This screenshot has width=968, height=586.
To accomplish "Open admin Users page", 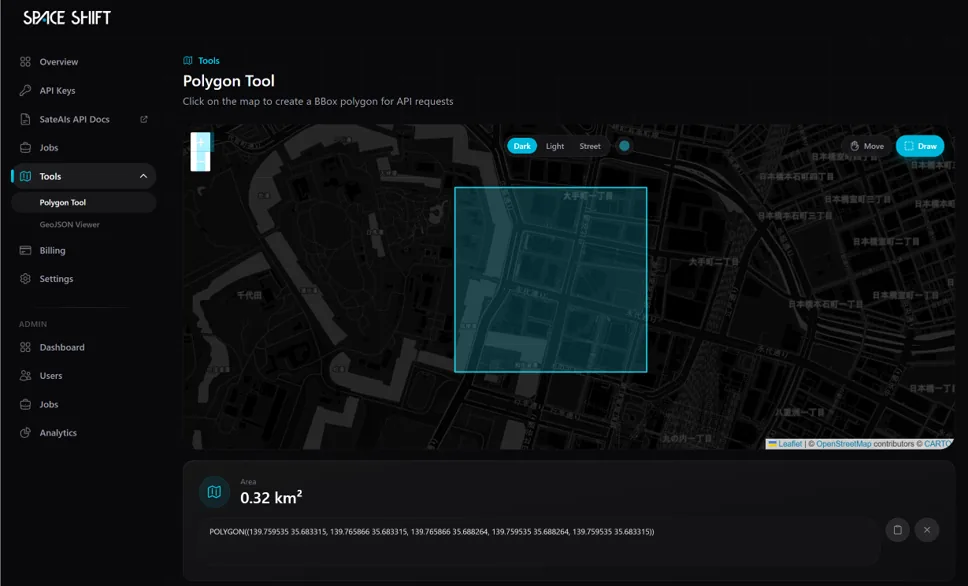I will pyautogui.click(x=51, y=375).
